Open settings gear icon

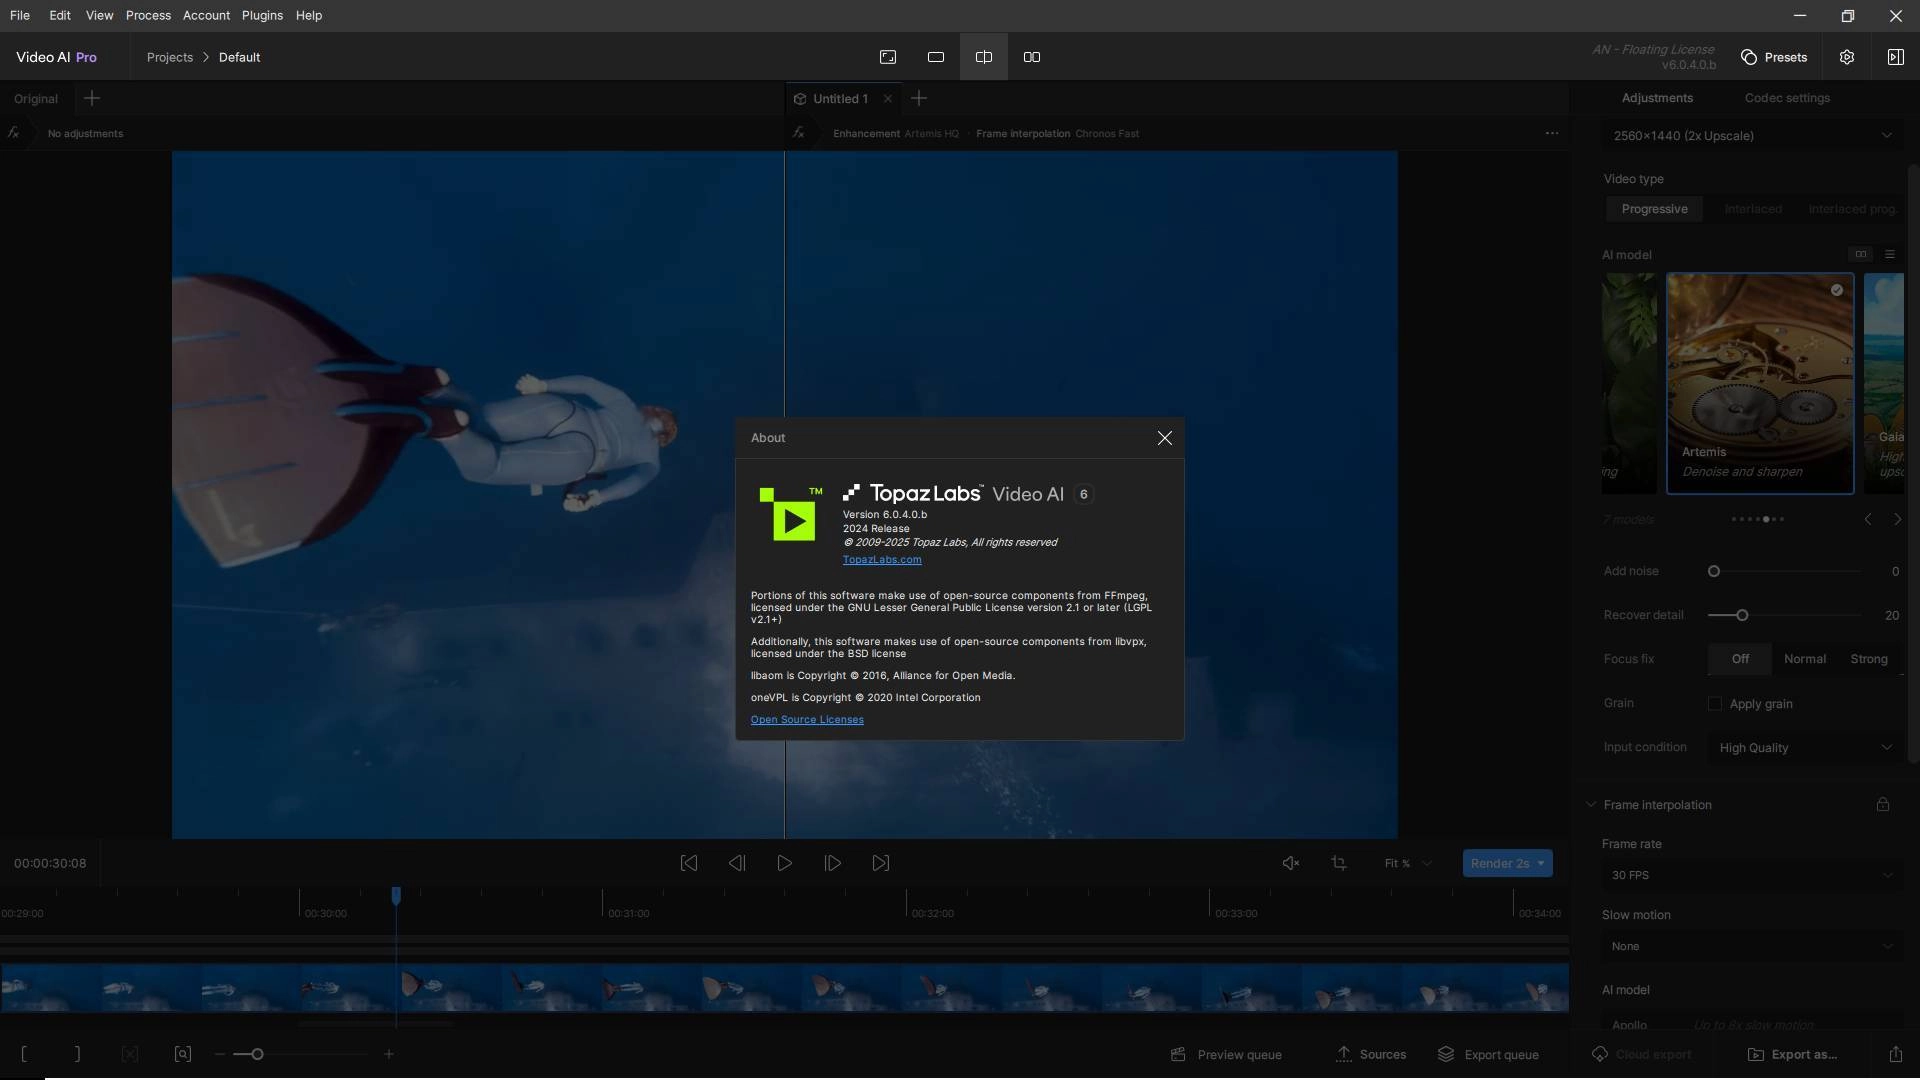tap(1847, 57)
